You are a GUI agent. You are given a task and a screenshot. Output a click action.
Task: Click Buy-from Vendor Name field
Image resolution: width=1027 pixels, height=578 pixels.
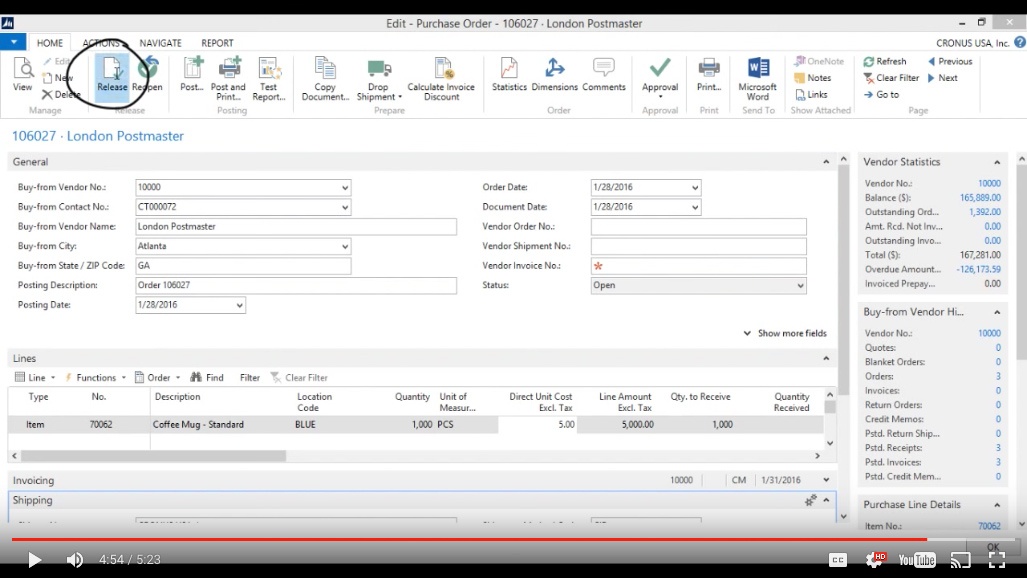[x=295, y=227]
